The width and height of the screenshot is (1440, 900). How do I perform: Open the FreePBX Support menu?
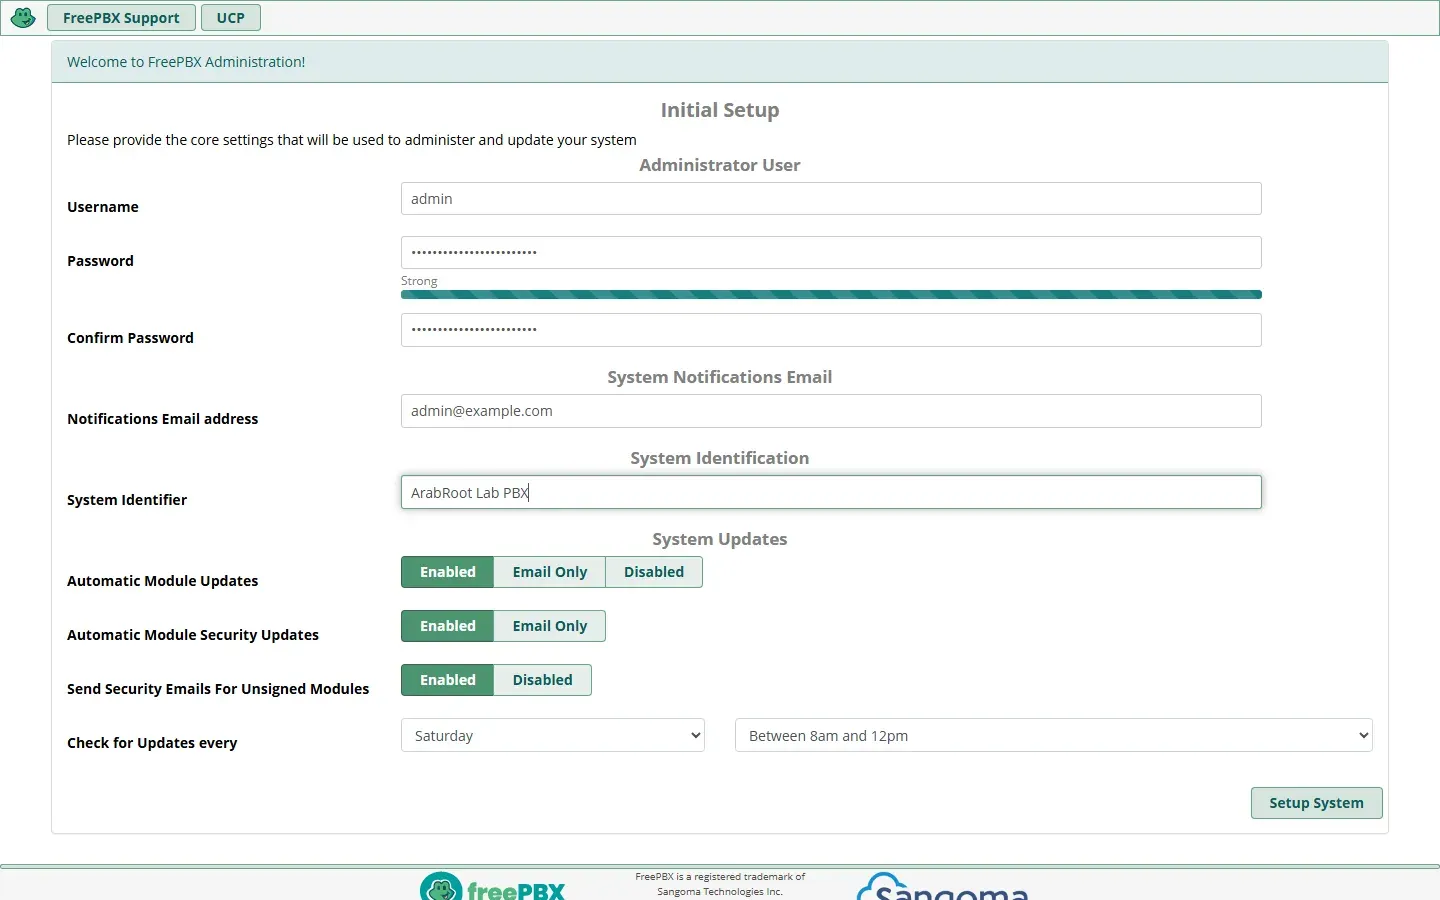tap(121, 18)
